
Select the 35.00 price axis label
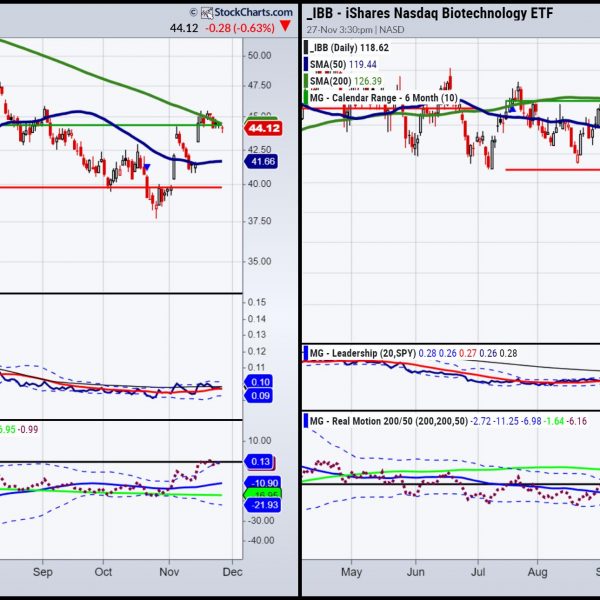tap(259, 261)
